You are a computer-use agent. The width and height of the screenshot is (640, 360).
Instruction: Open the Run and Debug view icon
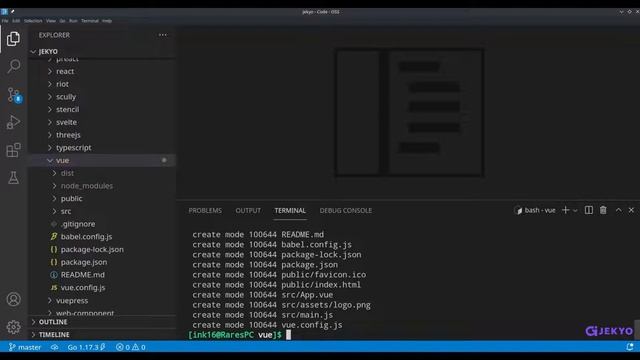click(13, 122)
